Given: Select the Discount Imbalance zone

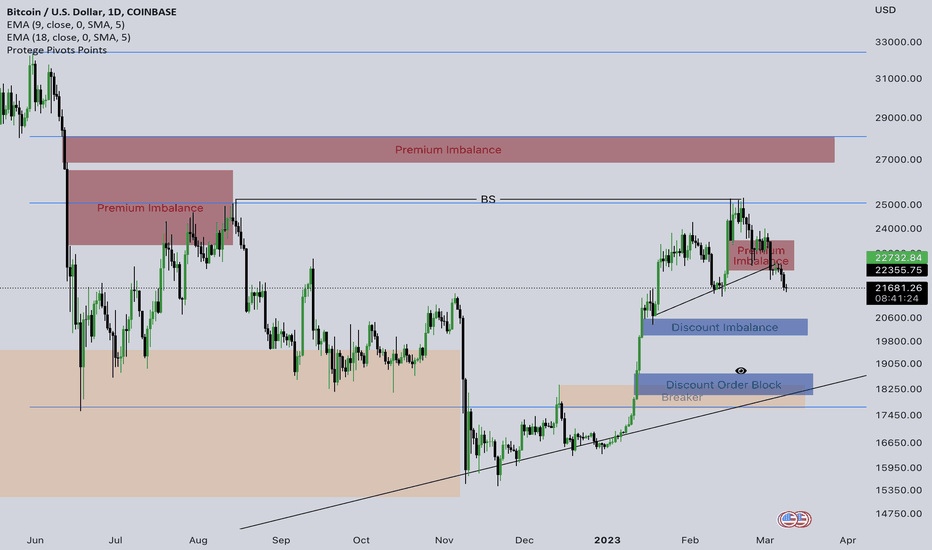Looking at the screenshot, I should [x=725, y=327].
